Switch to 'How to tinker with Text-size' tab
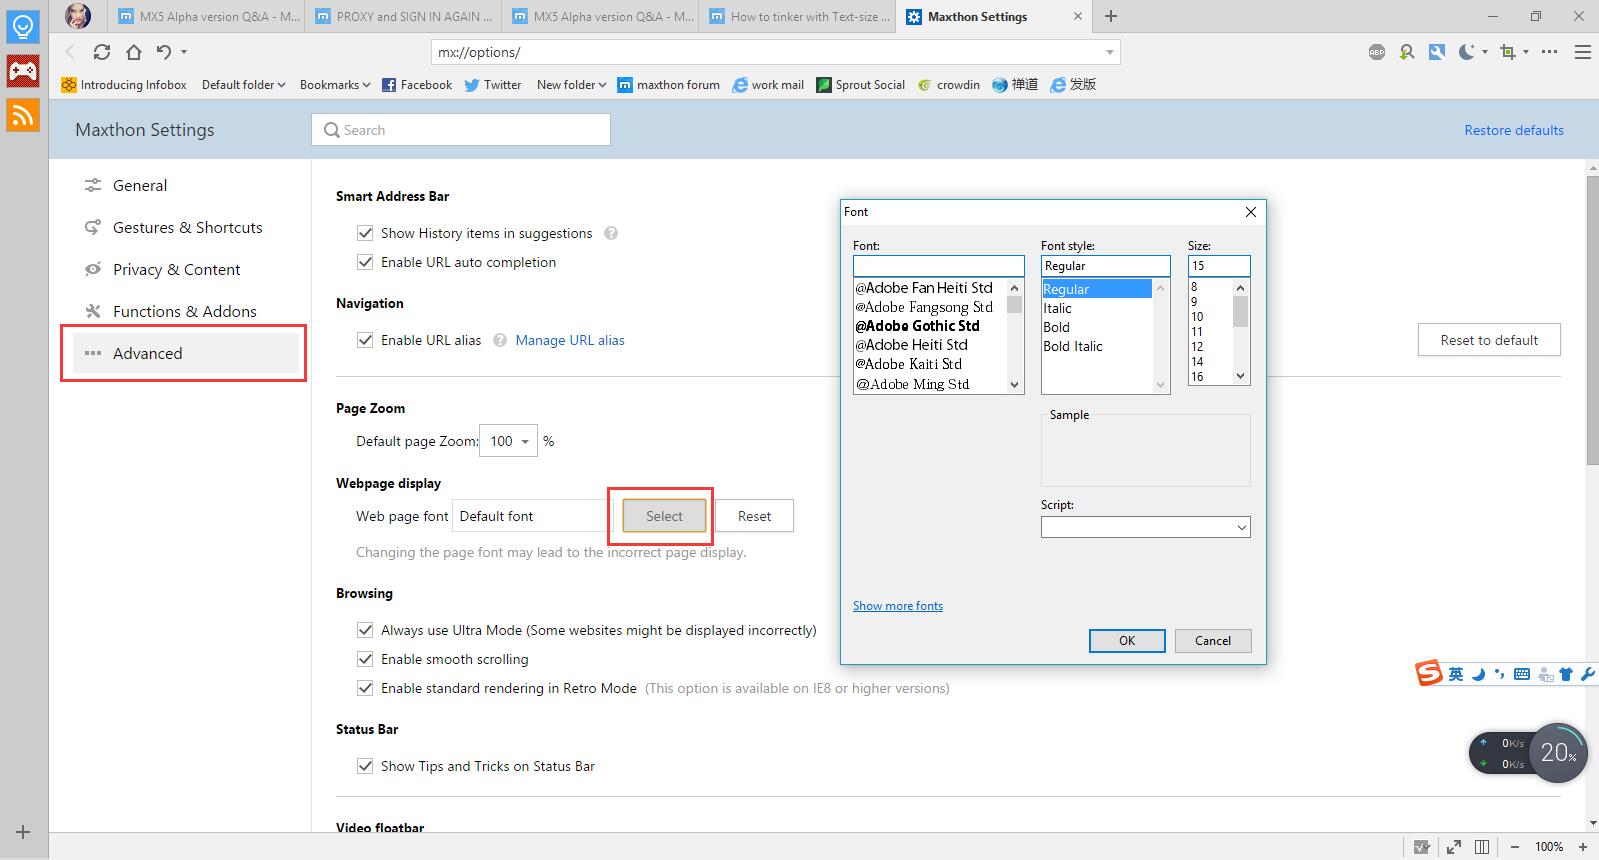Viewport: 1599px width, 860px height. [x=798, y=17]
